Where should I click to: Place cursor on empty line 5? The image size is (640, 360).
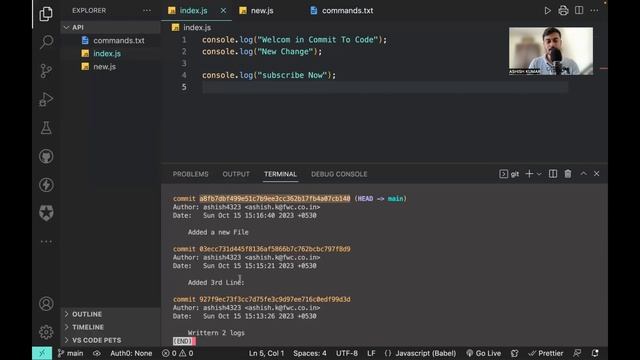pos(384,87)
